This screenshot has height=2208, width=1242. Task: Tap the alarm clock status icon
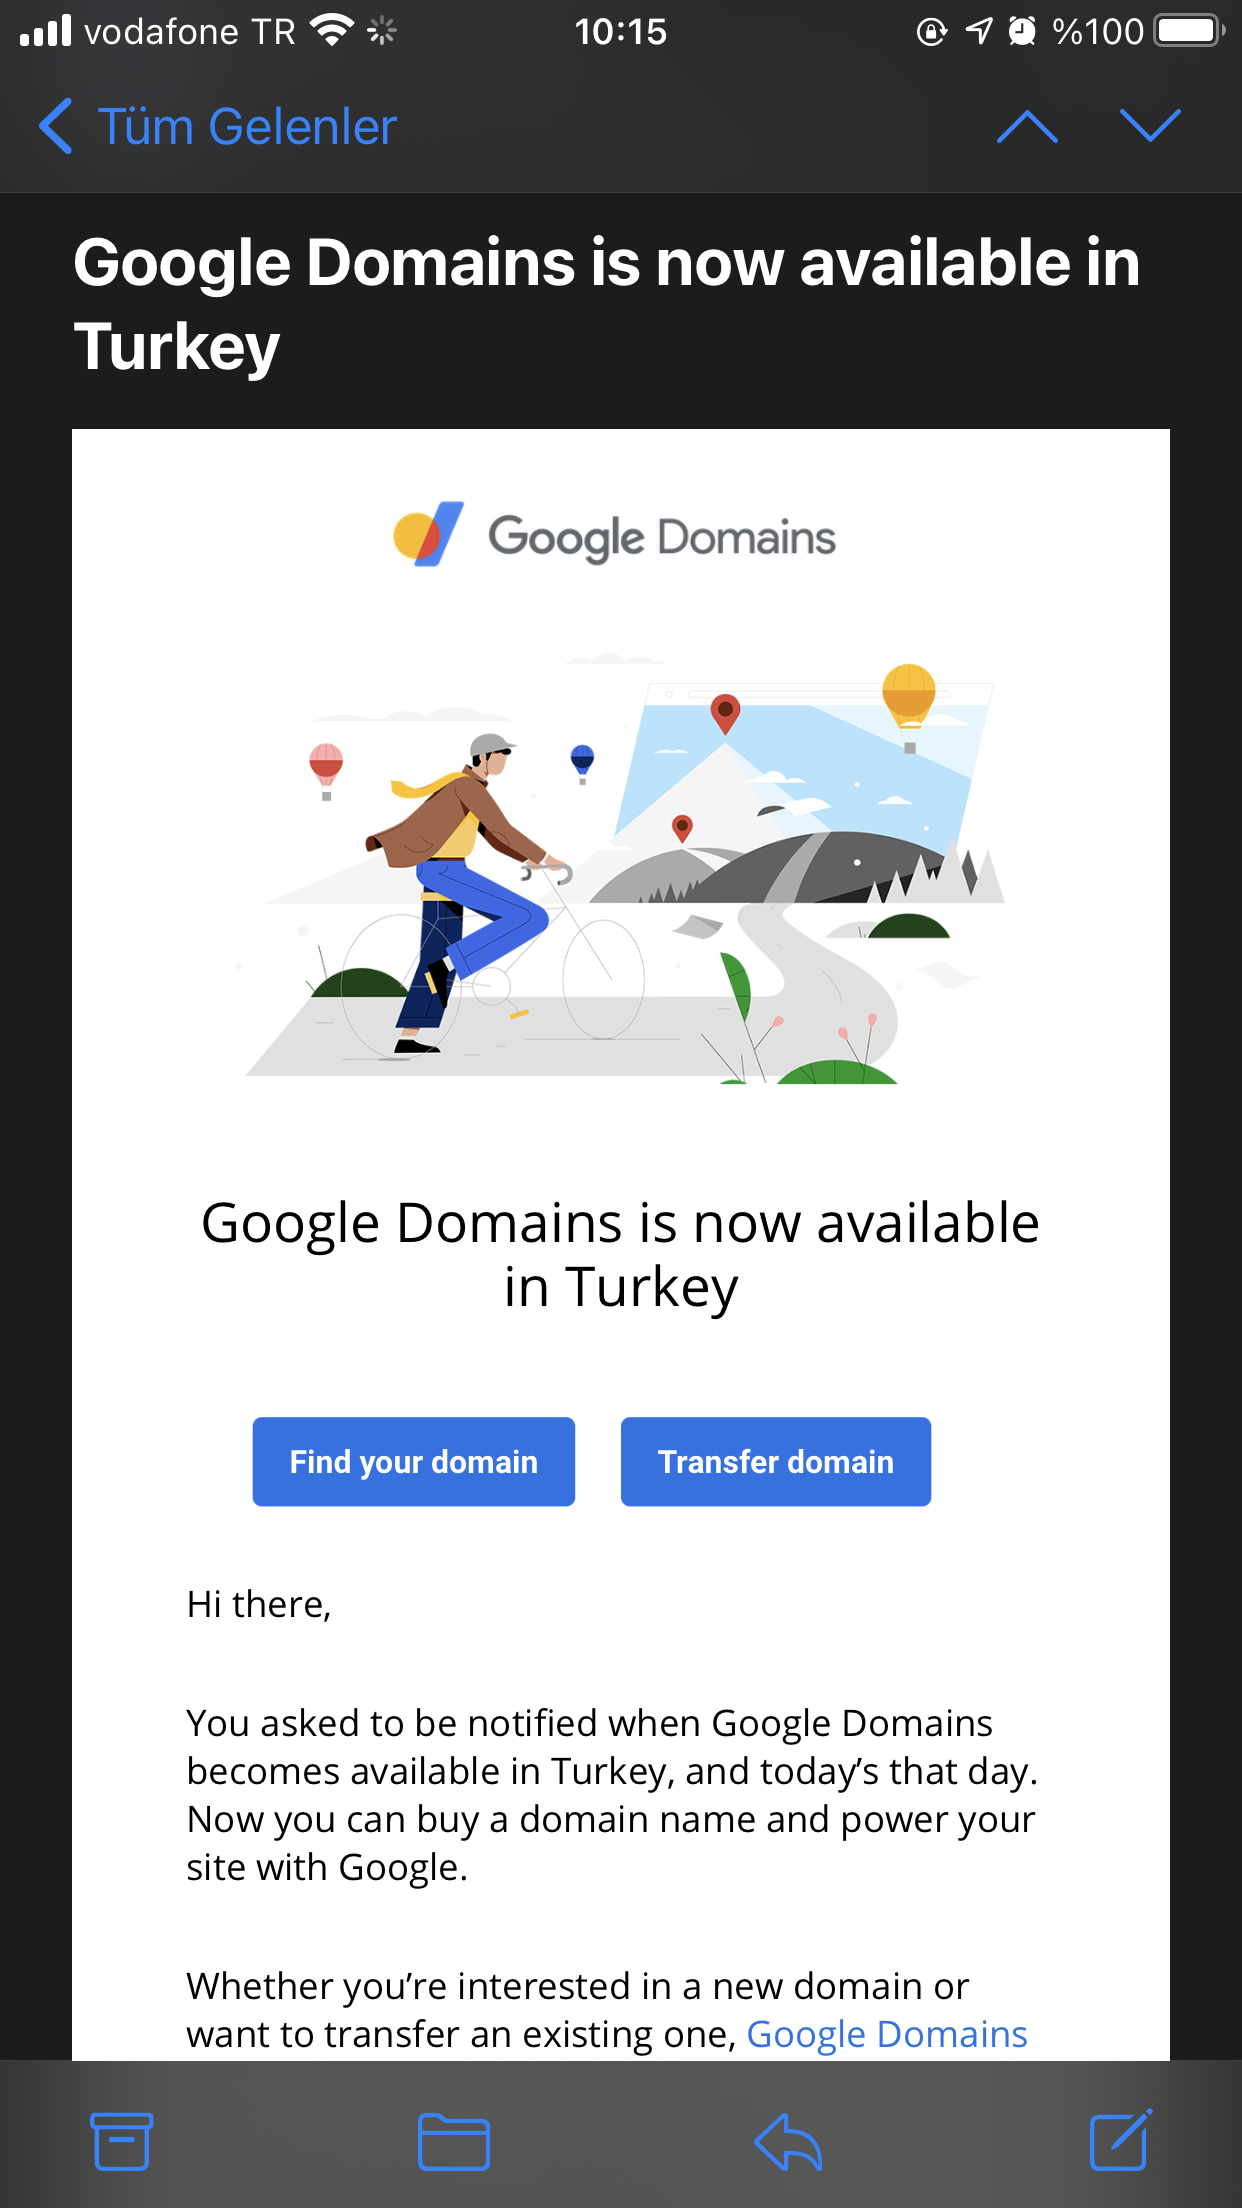[1022, 32]
